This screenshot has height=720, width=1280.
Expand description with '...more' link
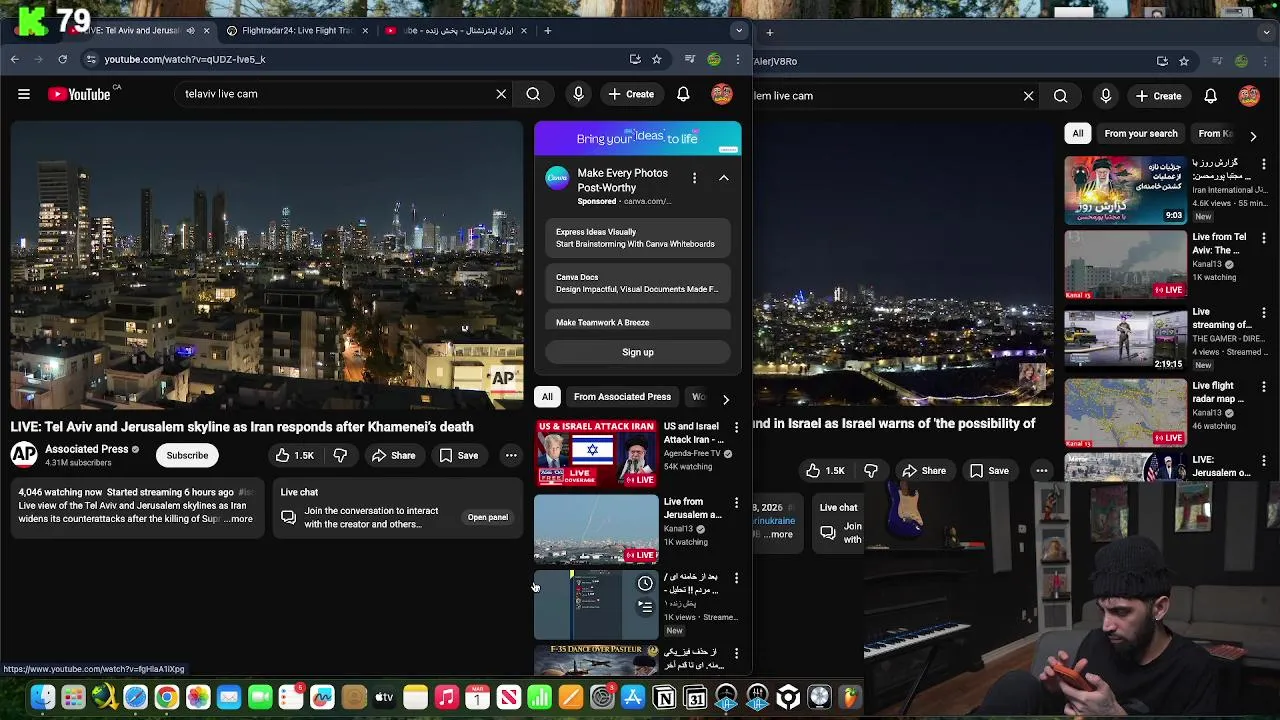(x=238, y=519)
